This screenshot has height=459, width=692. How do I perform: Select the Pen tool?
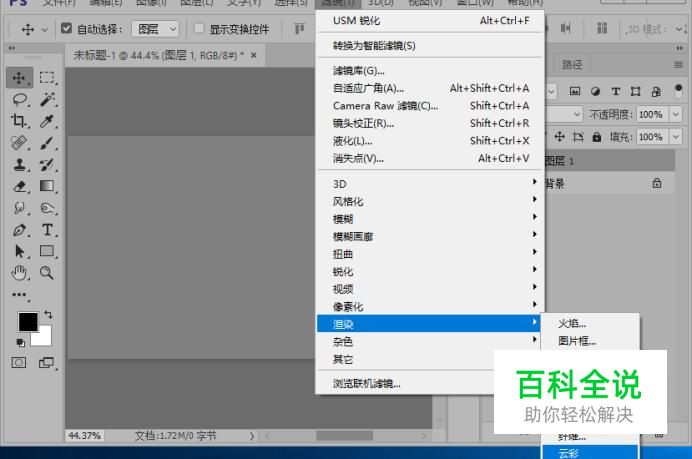[x=19, y=230]
